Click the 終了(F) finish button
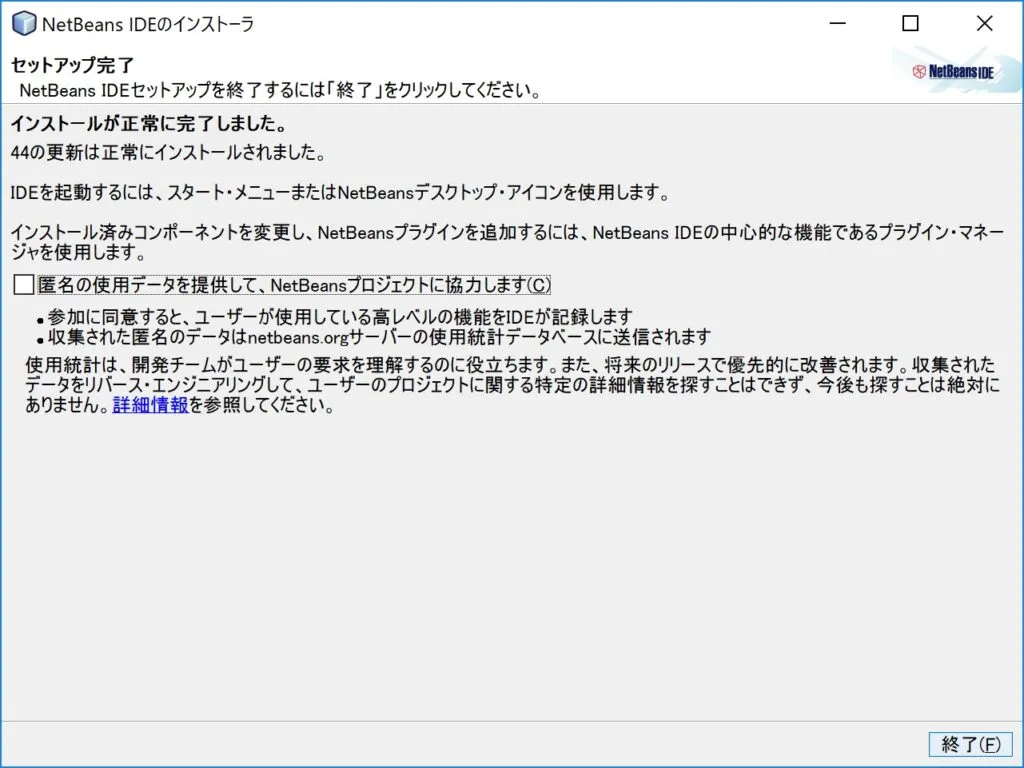The height and width of the screenshot is (768, 1024). [970, 744]
